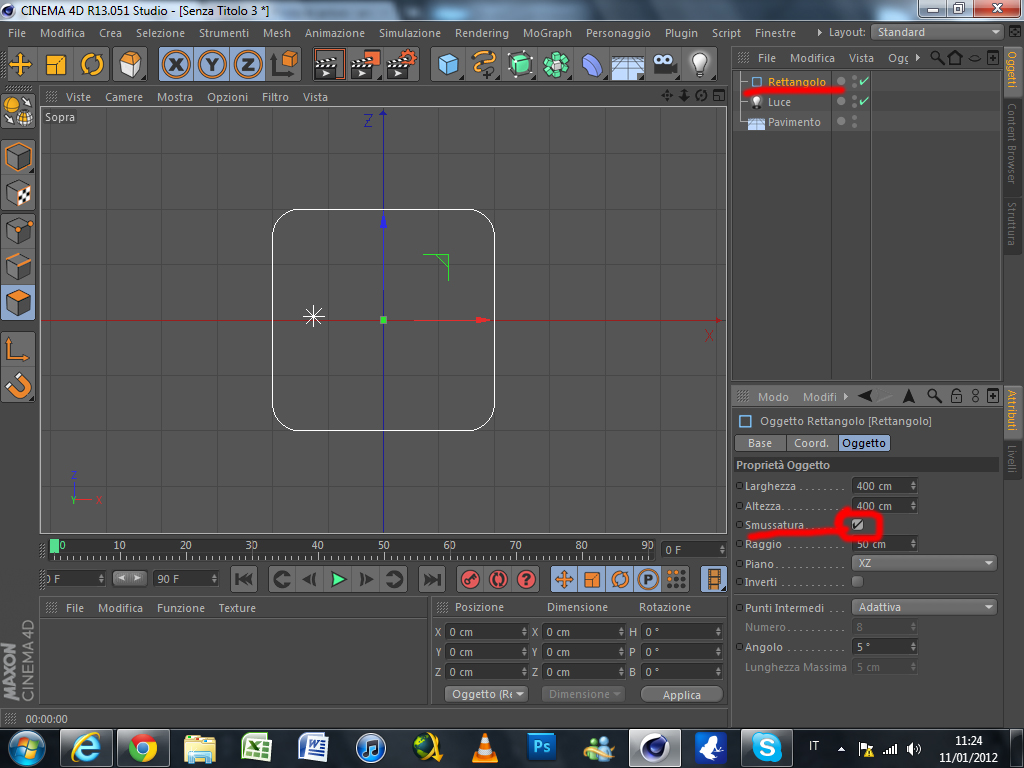Switch to the Coord. tab
Image resolution: width=1024 pixels, height=768 pixels.
[x=811, y=443]
